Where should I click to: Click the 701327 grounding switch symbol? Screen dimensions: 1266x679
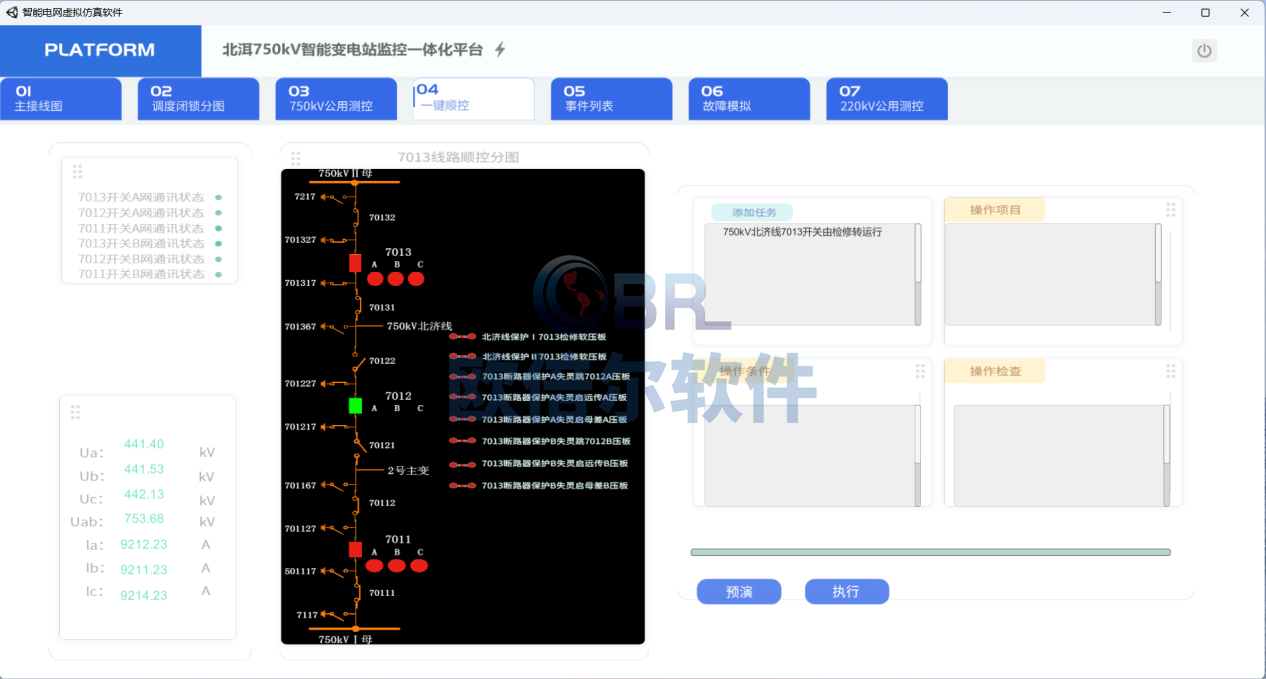point(337,241)
